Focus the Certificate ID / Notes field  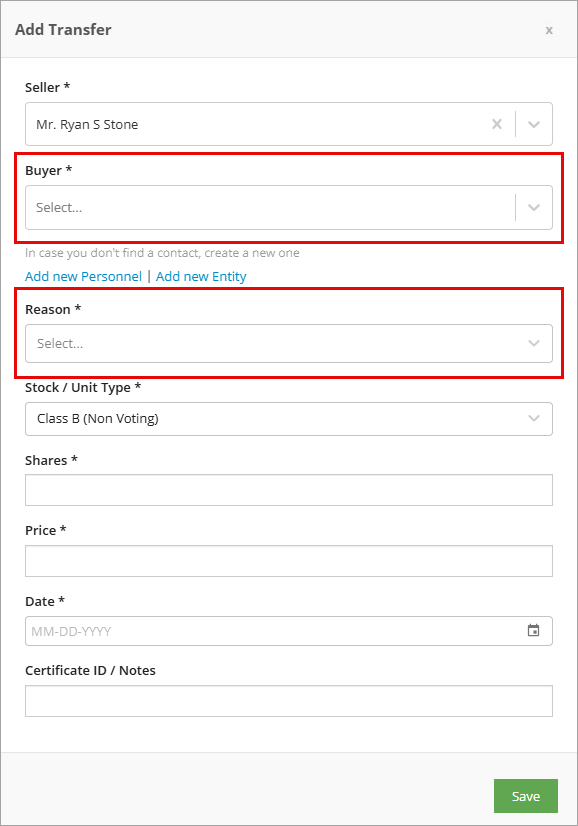(289, 701)
